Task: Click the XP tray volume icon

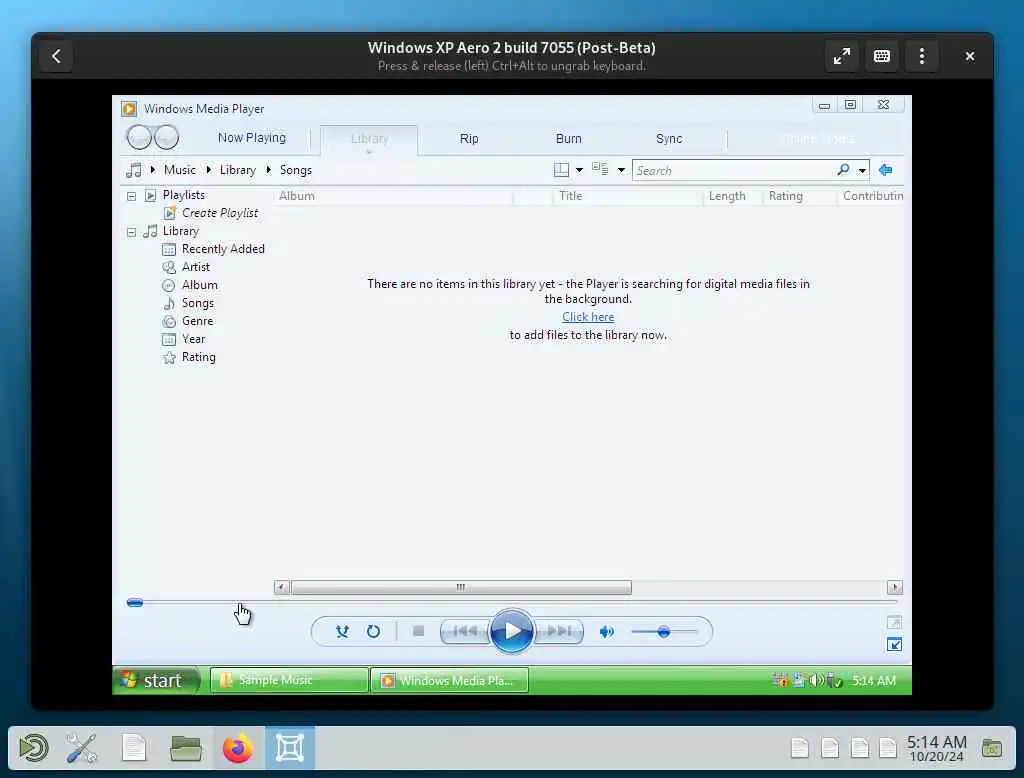Action: tap(815, 681)
